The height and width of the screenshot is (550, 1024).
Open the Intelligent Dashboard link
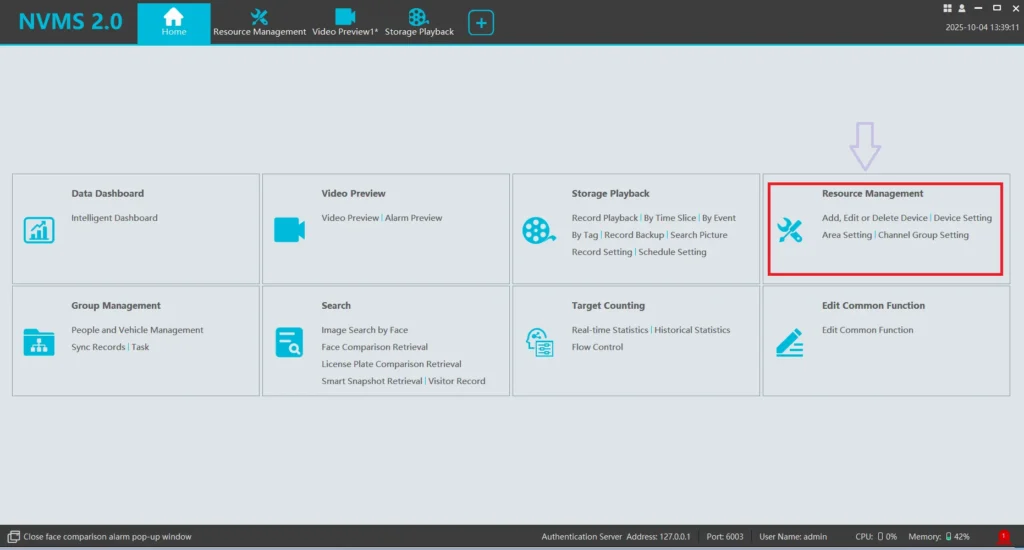(x=114, y=218)
